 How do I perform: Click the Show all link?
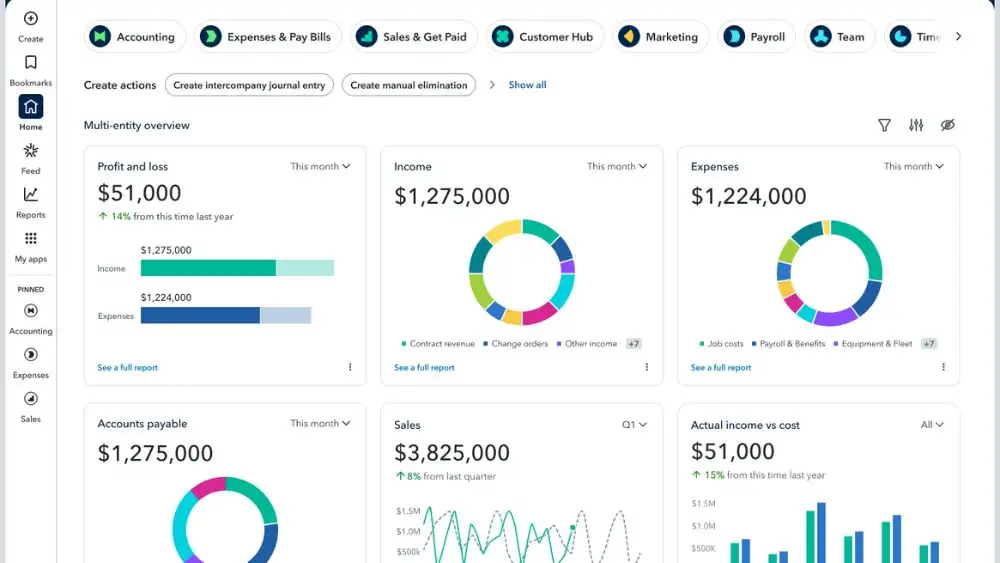click(x=527, y=85)
